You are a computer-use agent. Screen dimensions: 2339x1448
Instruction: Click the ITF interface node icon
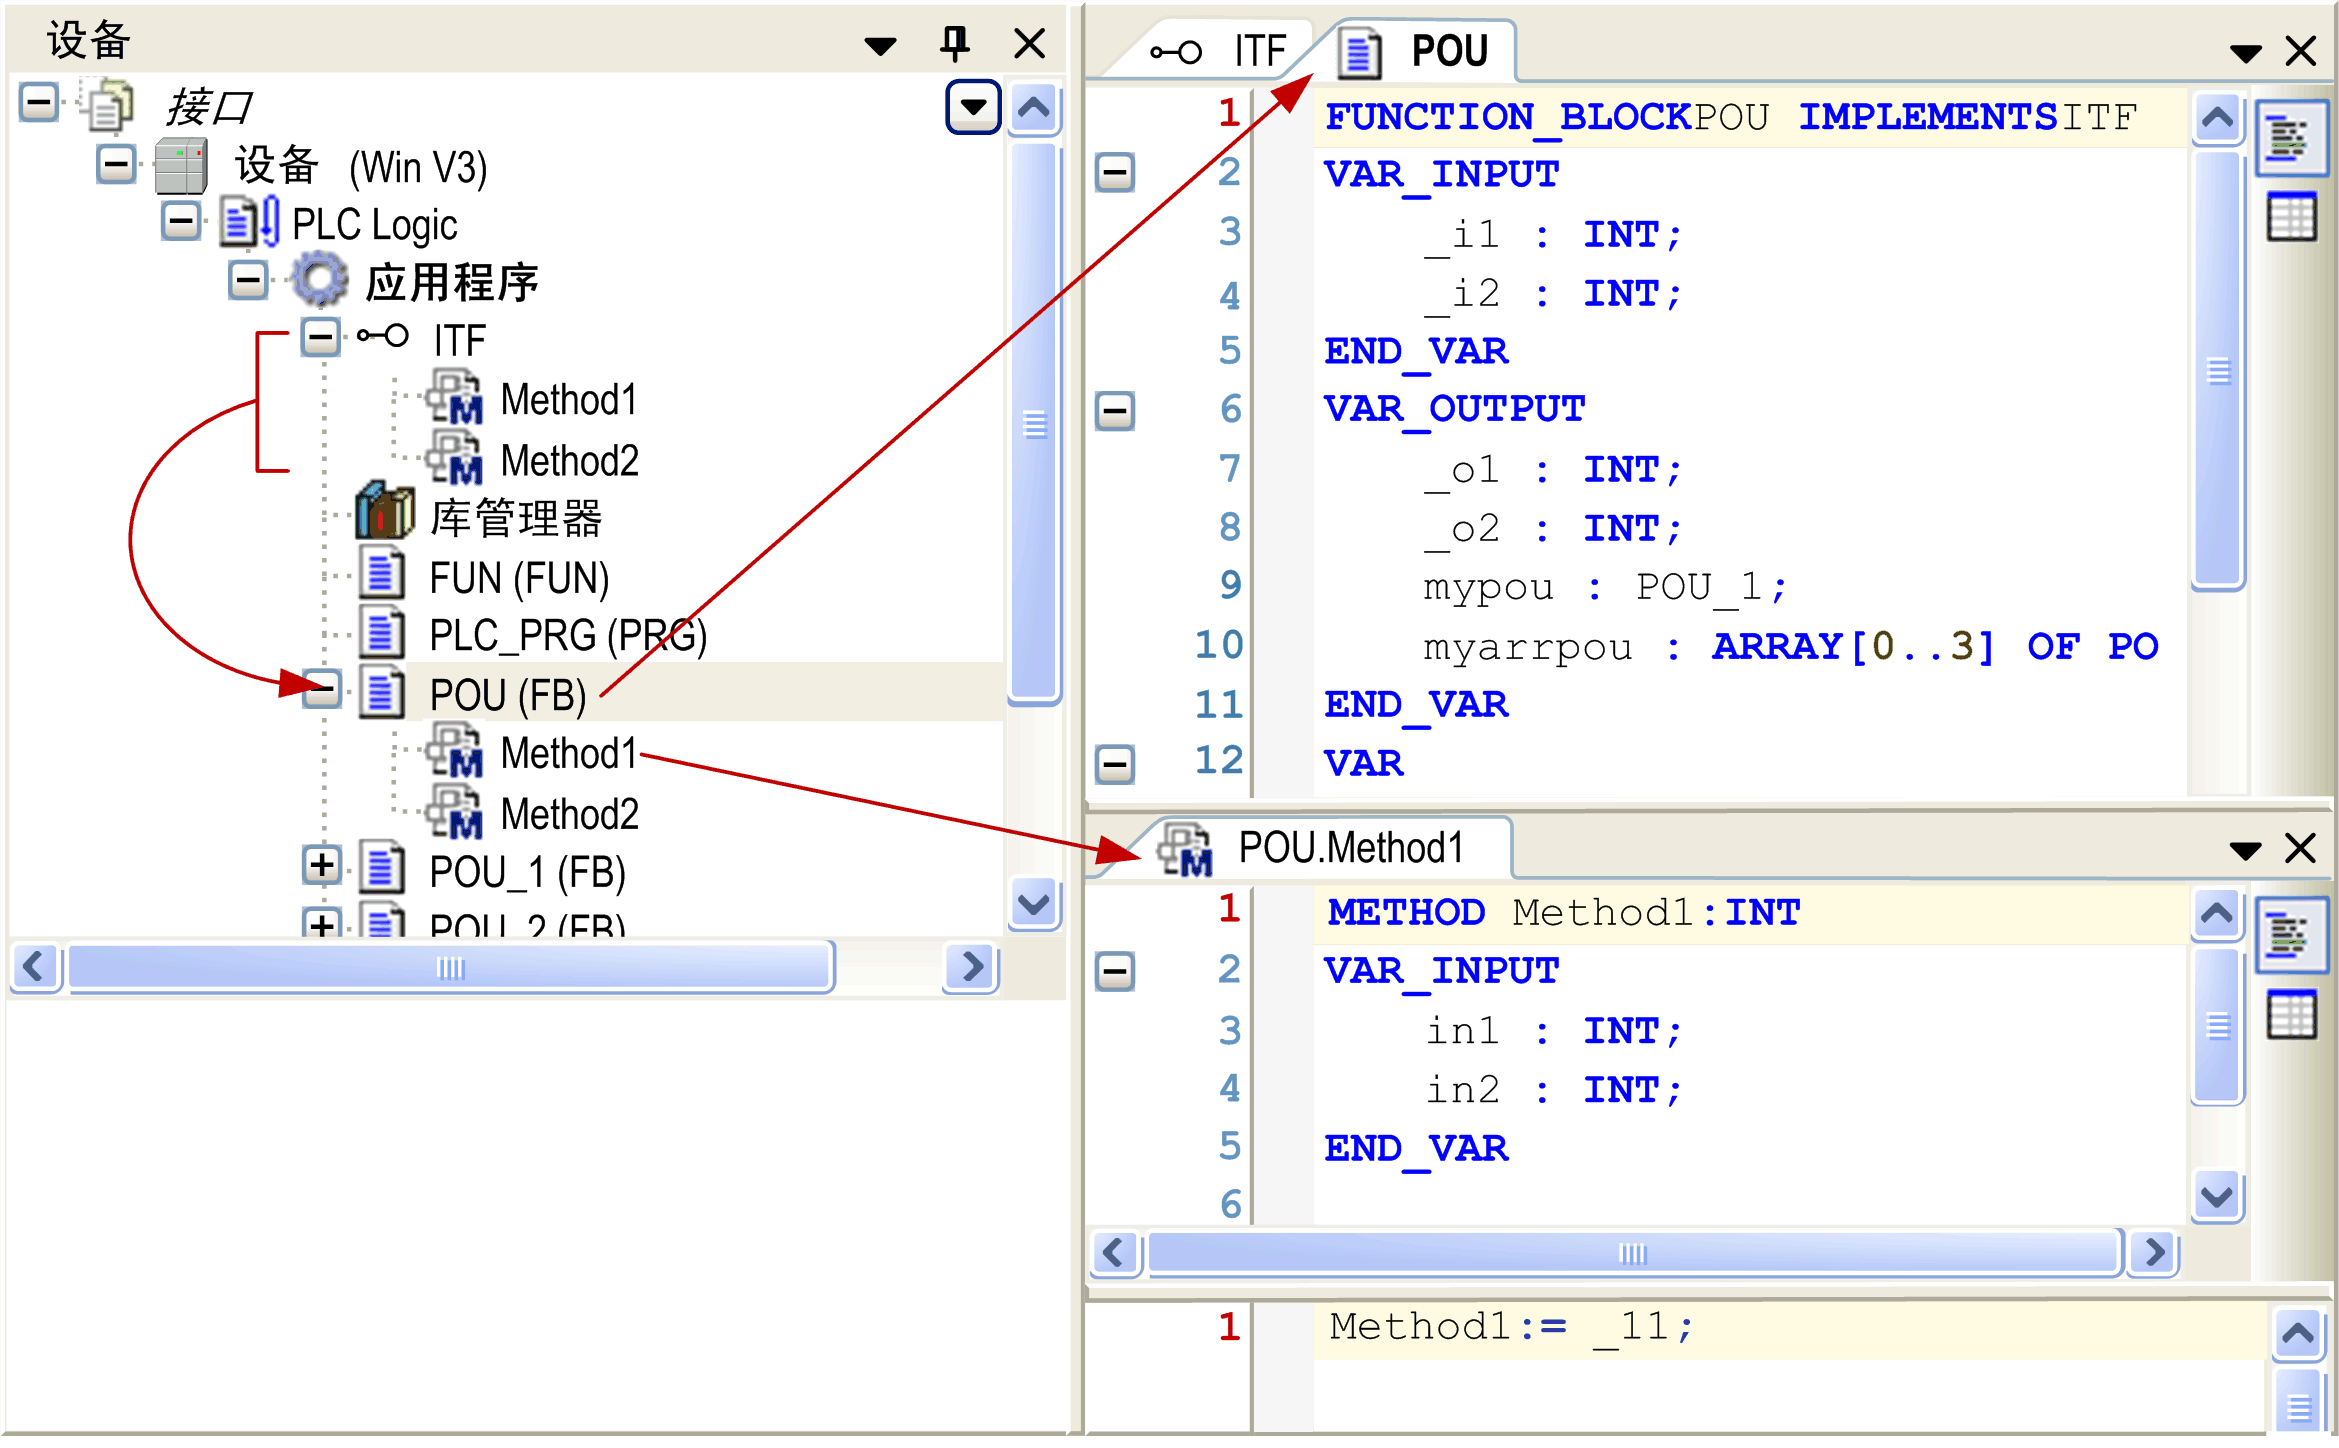tap(383, 337)
